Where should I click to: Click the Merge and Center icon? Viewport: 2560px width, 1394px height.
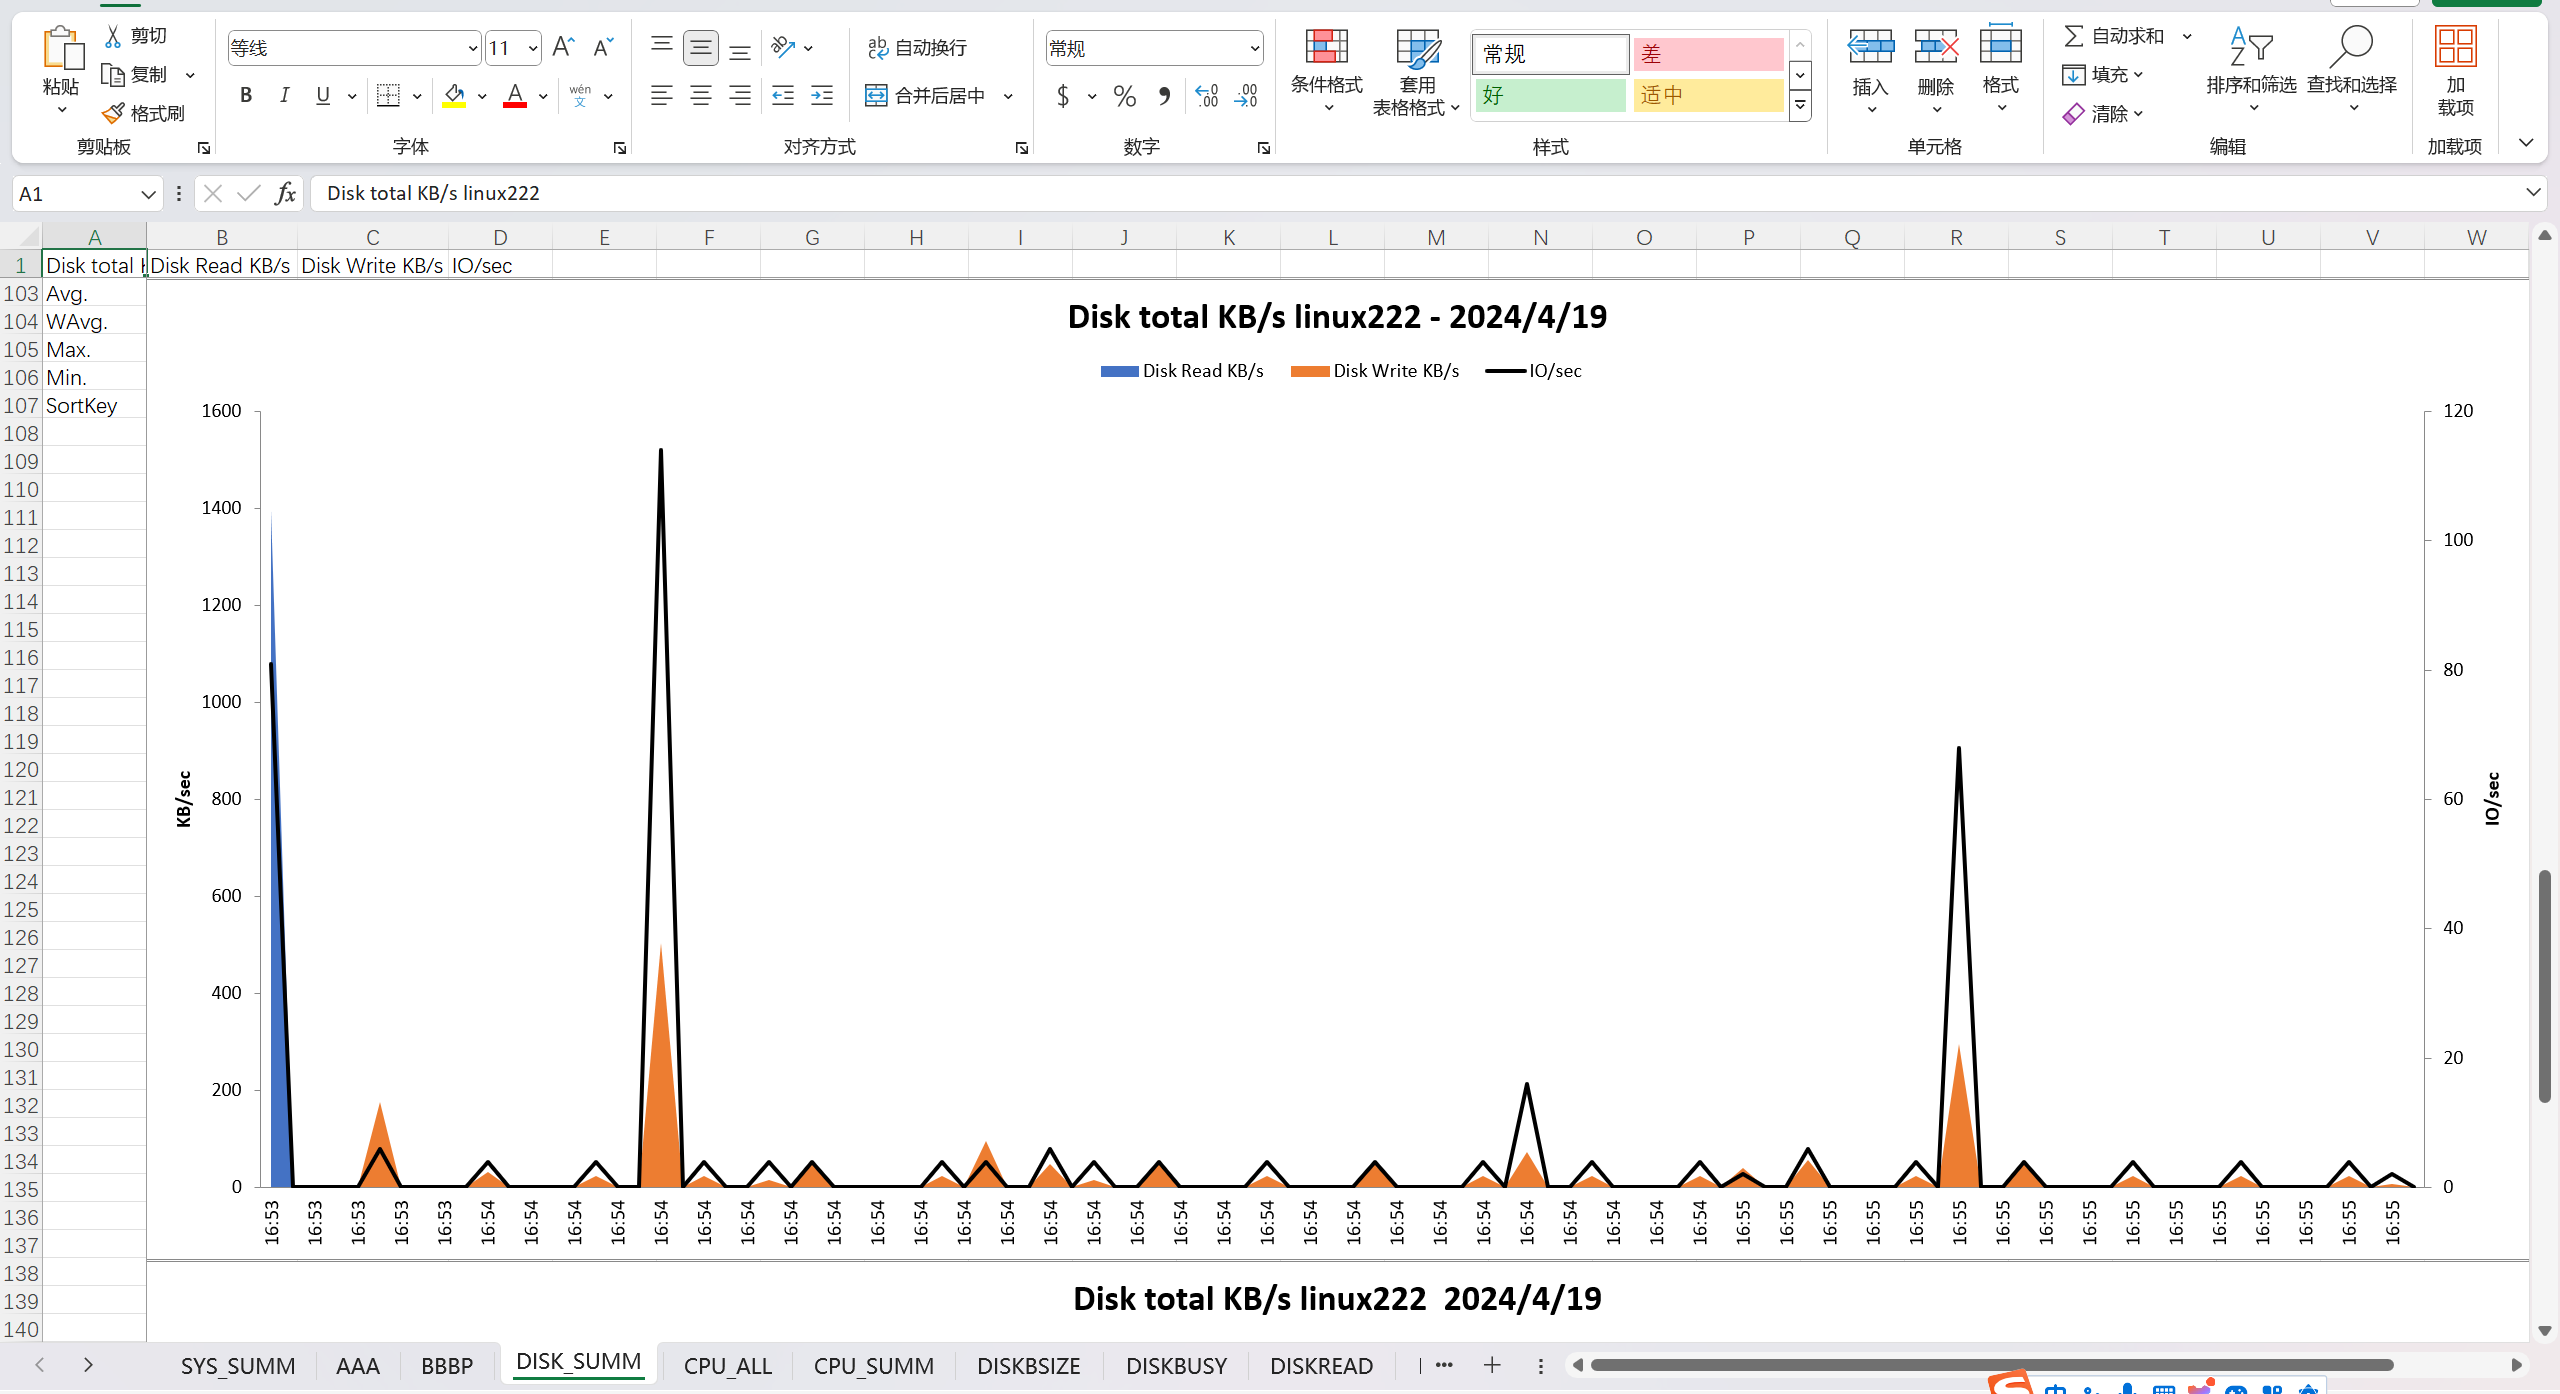pyautogui.click(x=876, y=96)
